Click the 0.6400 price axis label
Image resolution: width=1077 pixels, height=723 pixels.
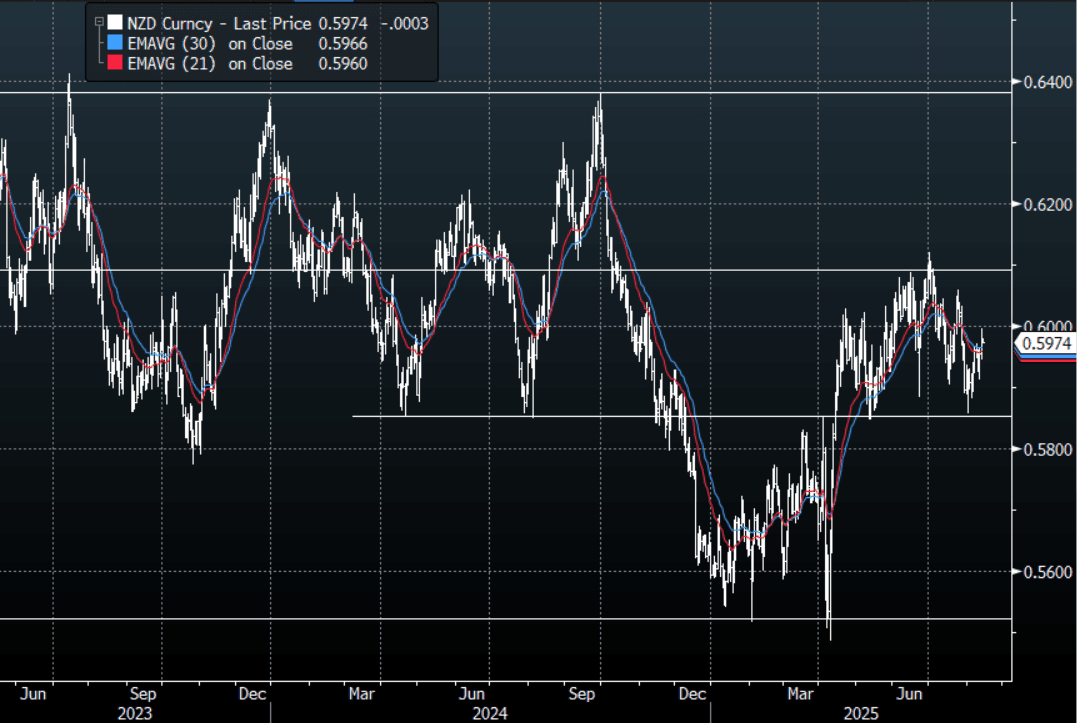(x=1044, y=81)
